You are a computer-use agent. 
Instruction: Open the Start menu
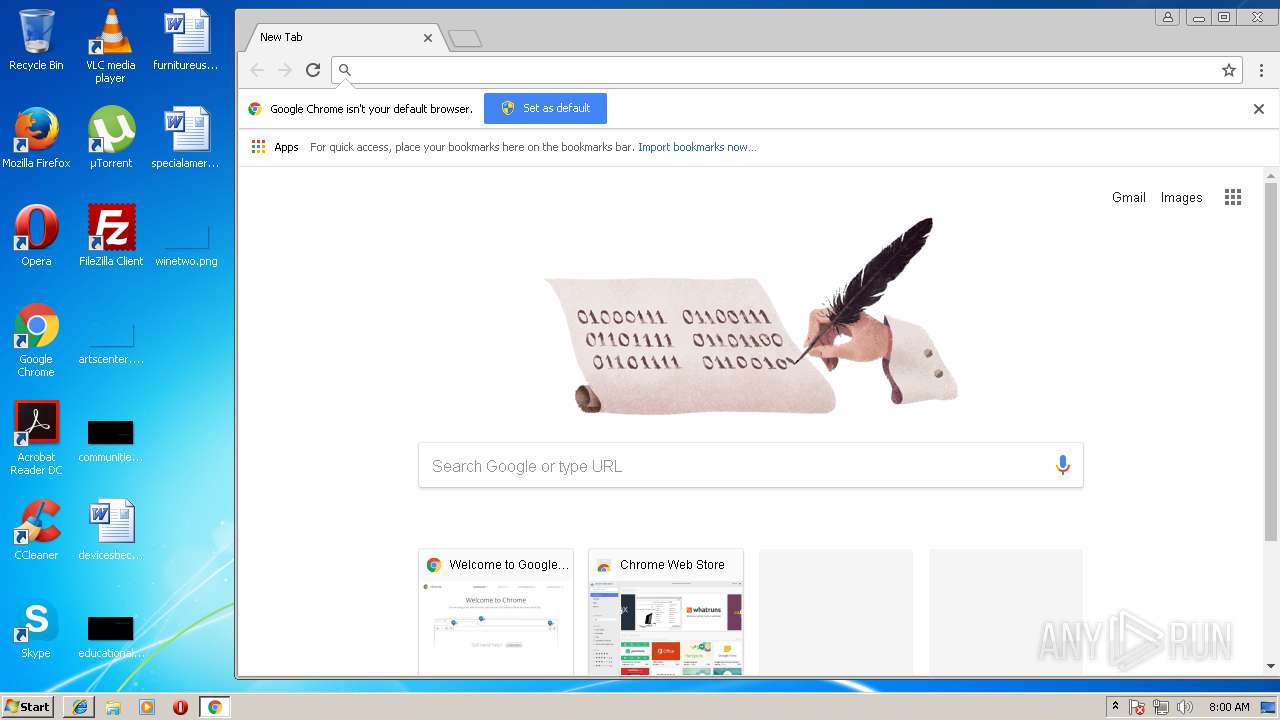[x=27, y=707]
